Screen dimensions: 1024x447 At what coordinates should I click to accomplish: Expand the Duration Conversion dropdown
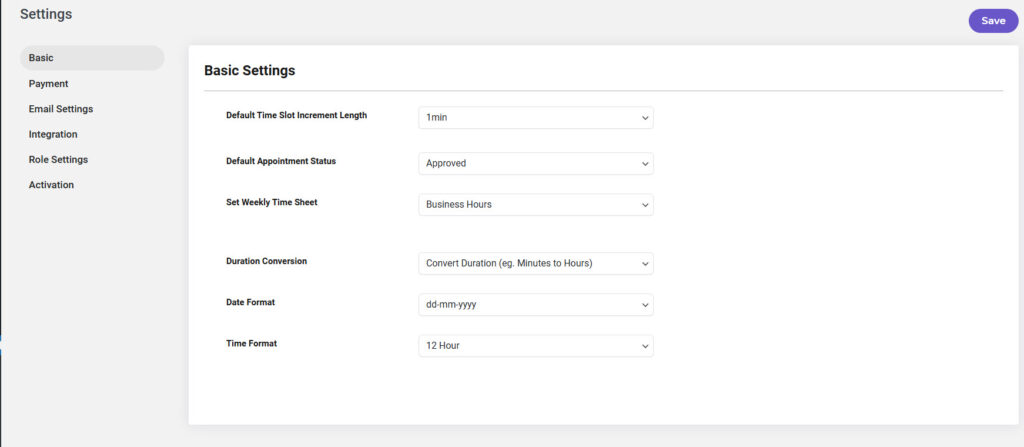click(x=536, y=263)
